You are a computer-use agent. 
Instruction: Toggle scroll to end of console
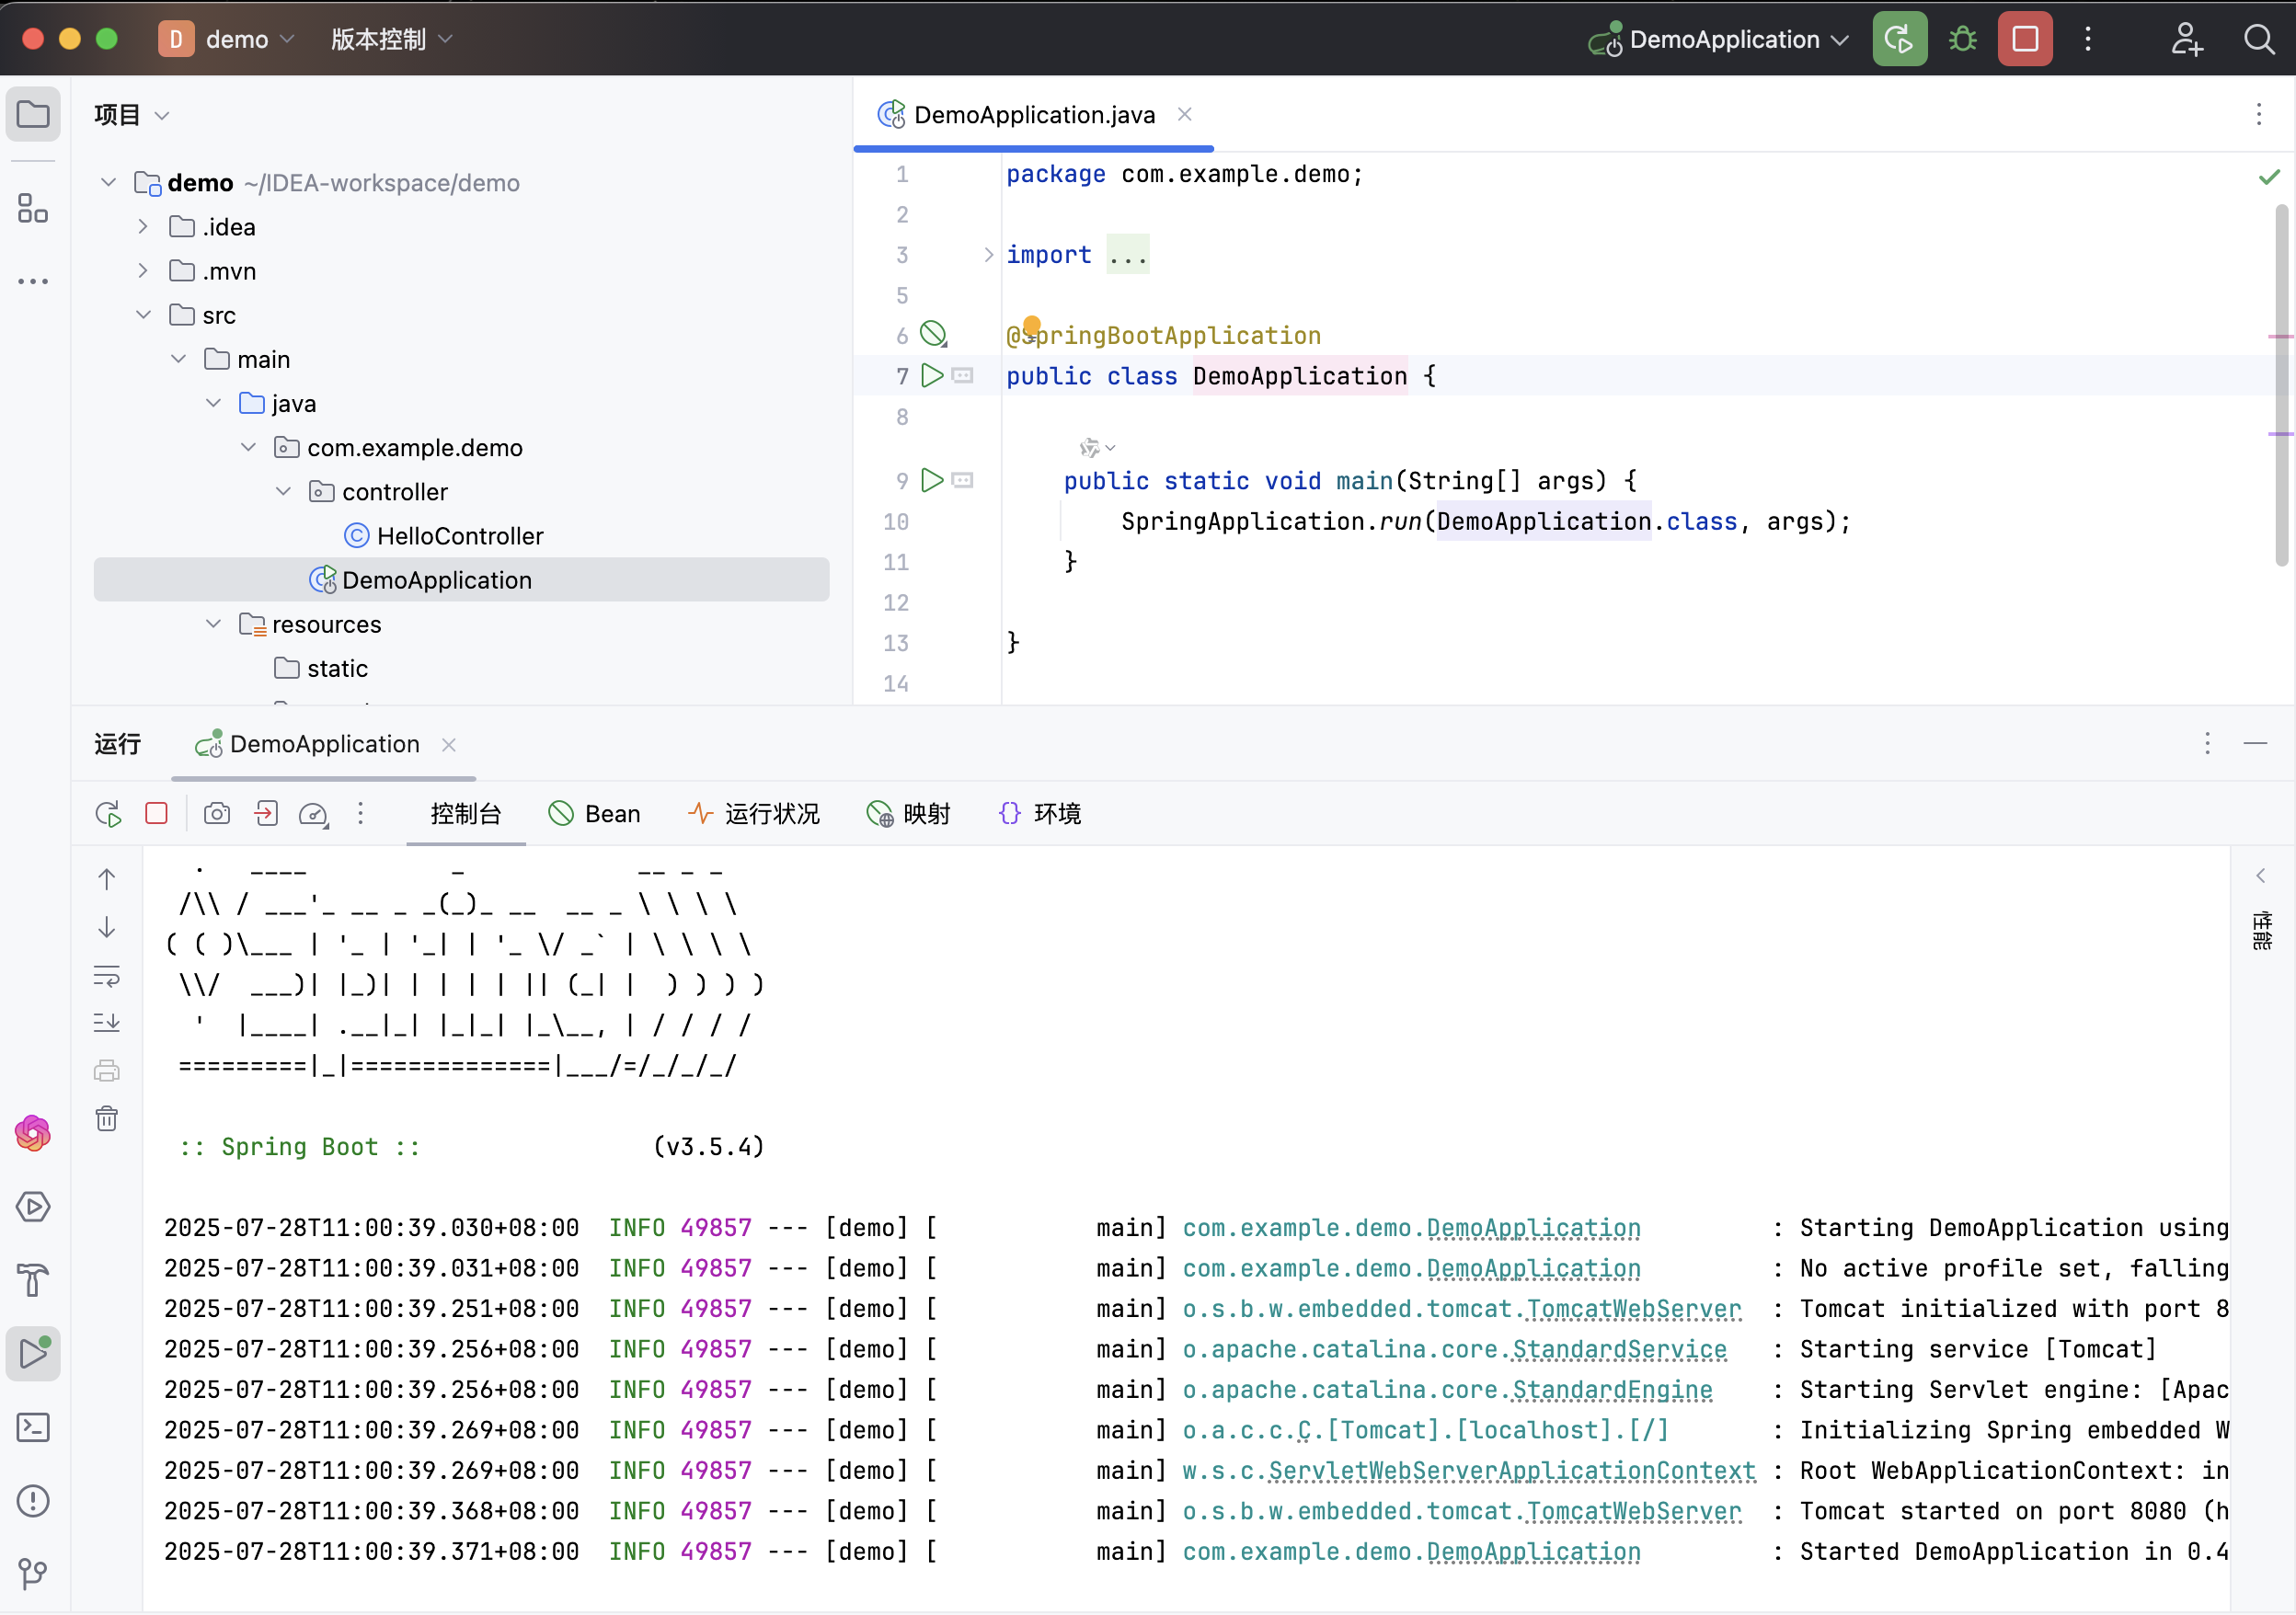(107, 1022)
